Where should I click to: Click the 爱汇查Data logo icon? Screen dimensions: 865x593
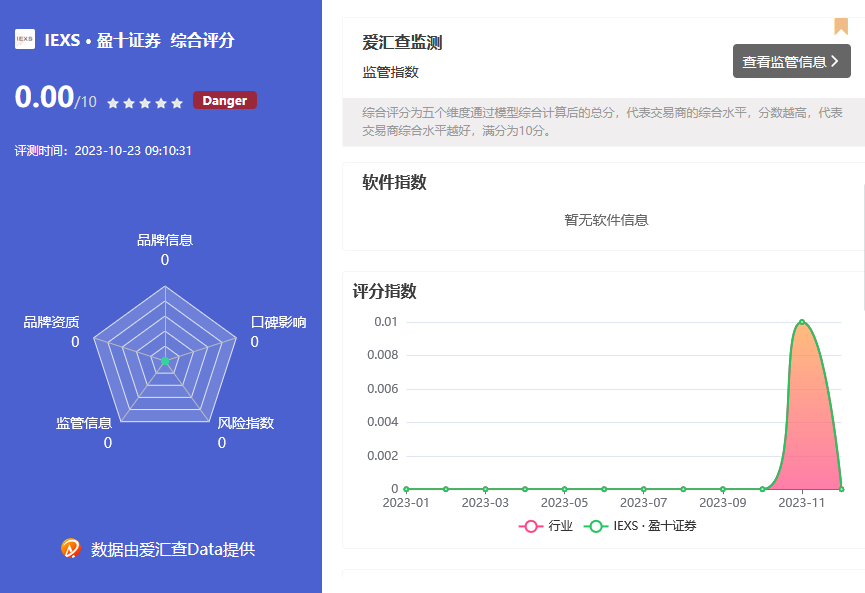point(71,548)
